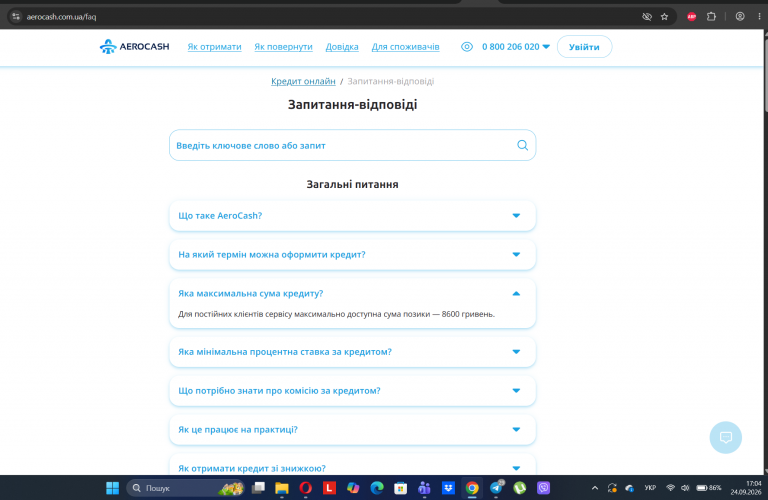
Task: Focus the keyword search input field
Action: coord(352,145)
